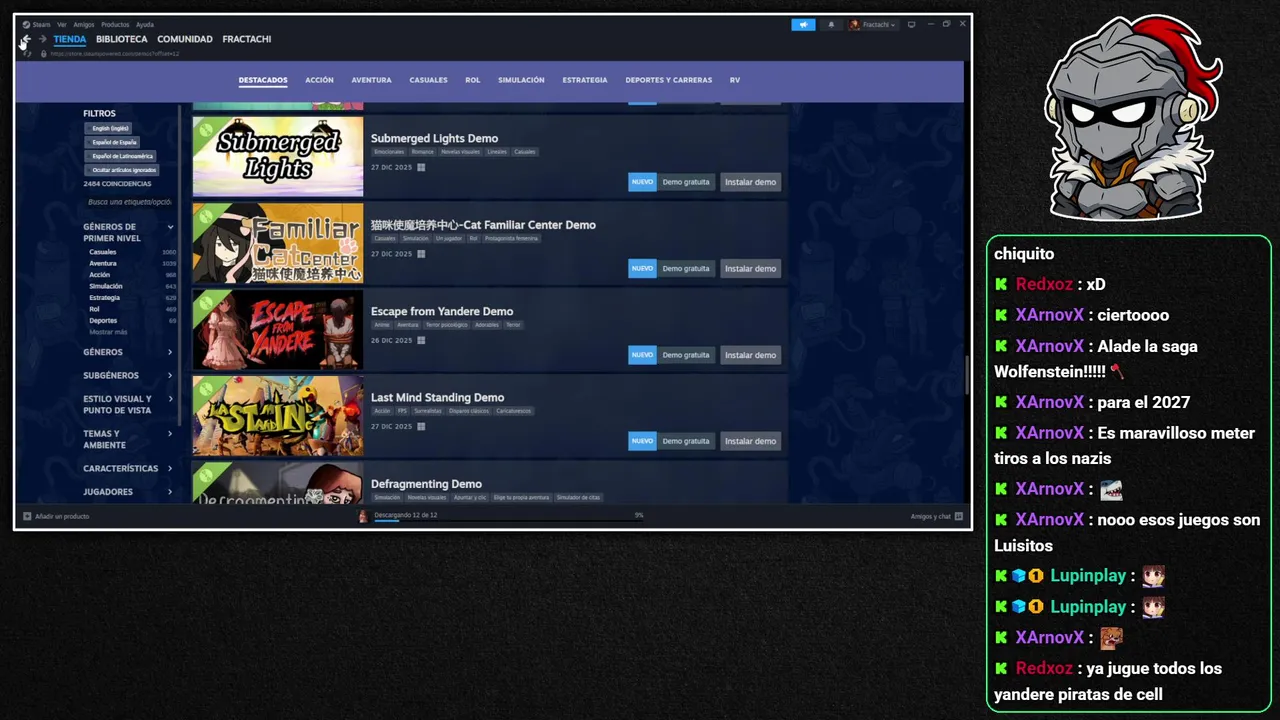Viewport: 1280px width, 720px height.
Task: Open Last Mind Standing thumbnail
Action: click(x=278, y=416)
